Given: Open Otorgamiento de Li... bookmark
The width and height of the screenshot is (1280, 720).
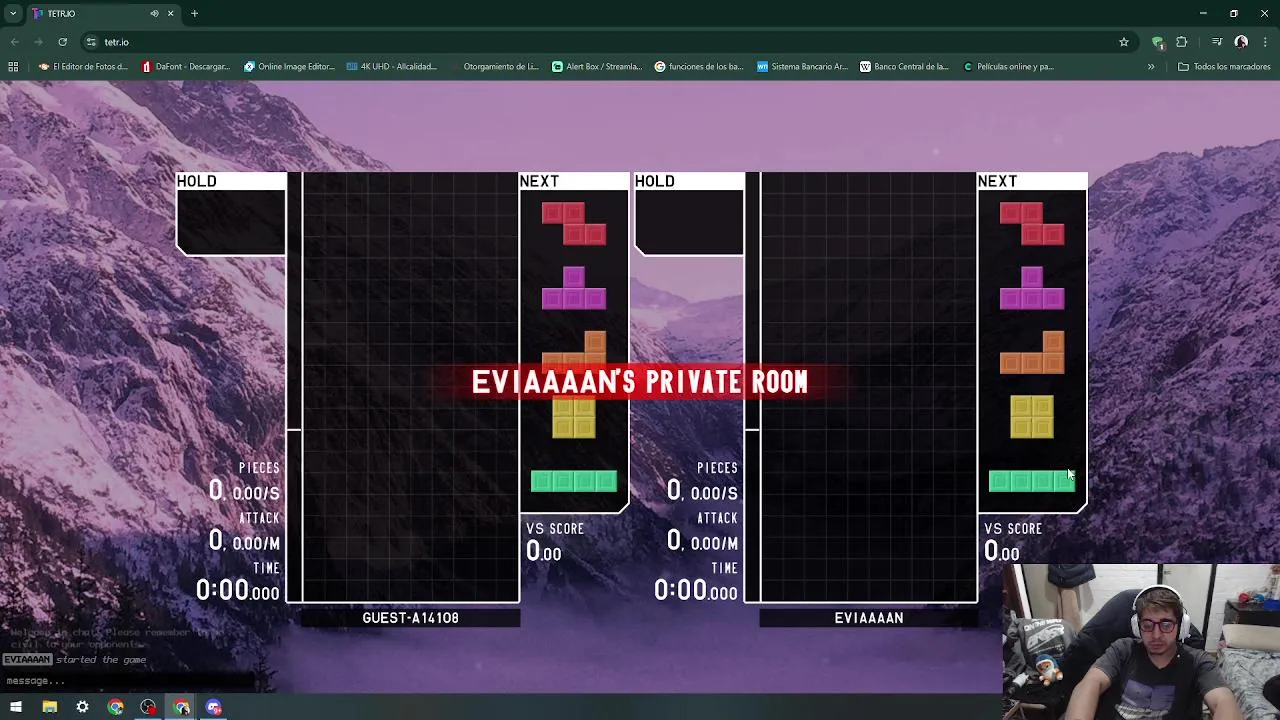Looking at the screenshot, I should 494,67.
